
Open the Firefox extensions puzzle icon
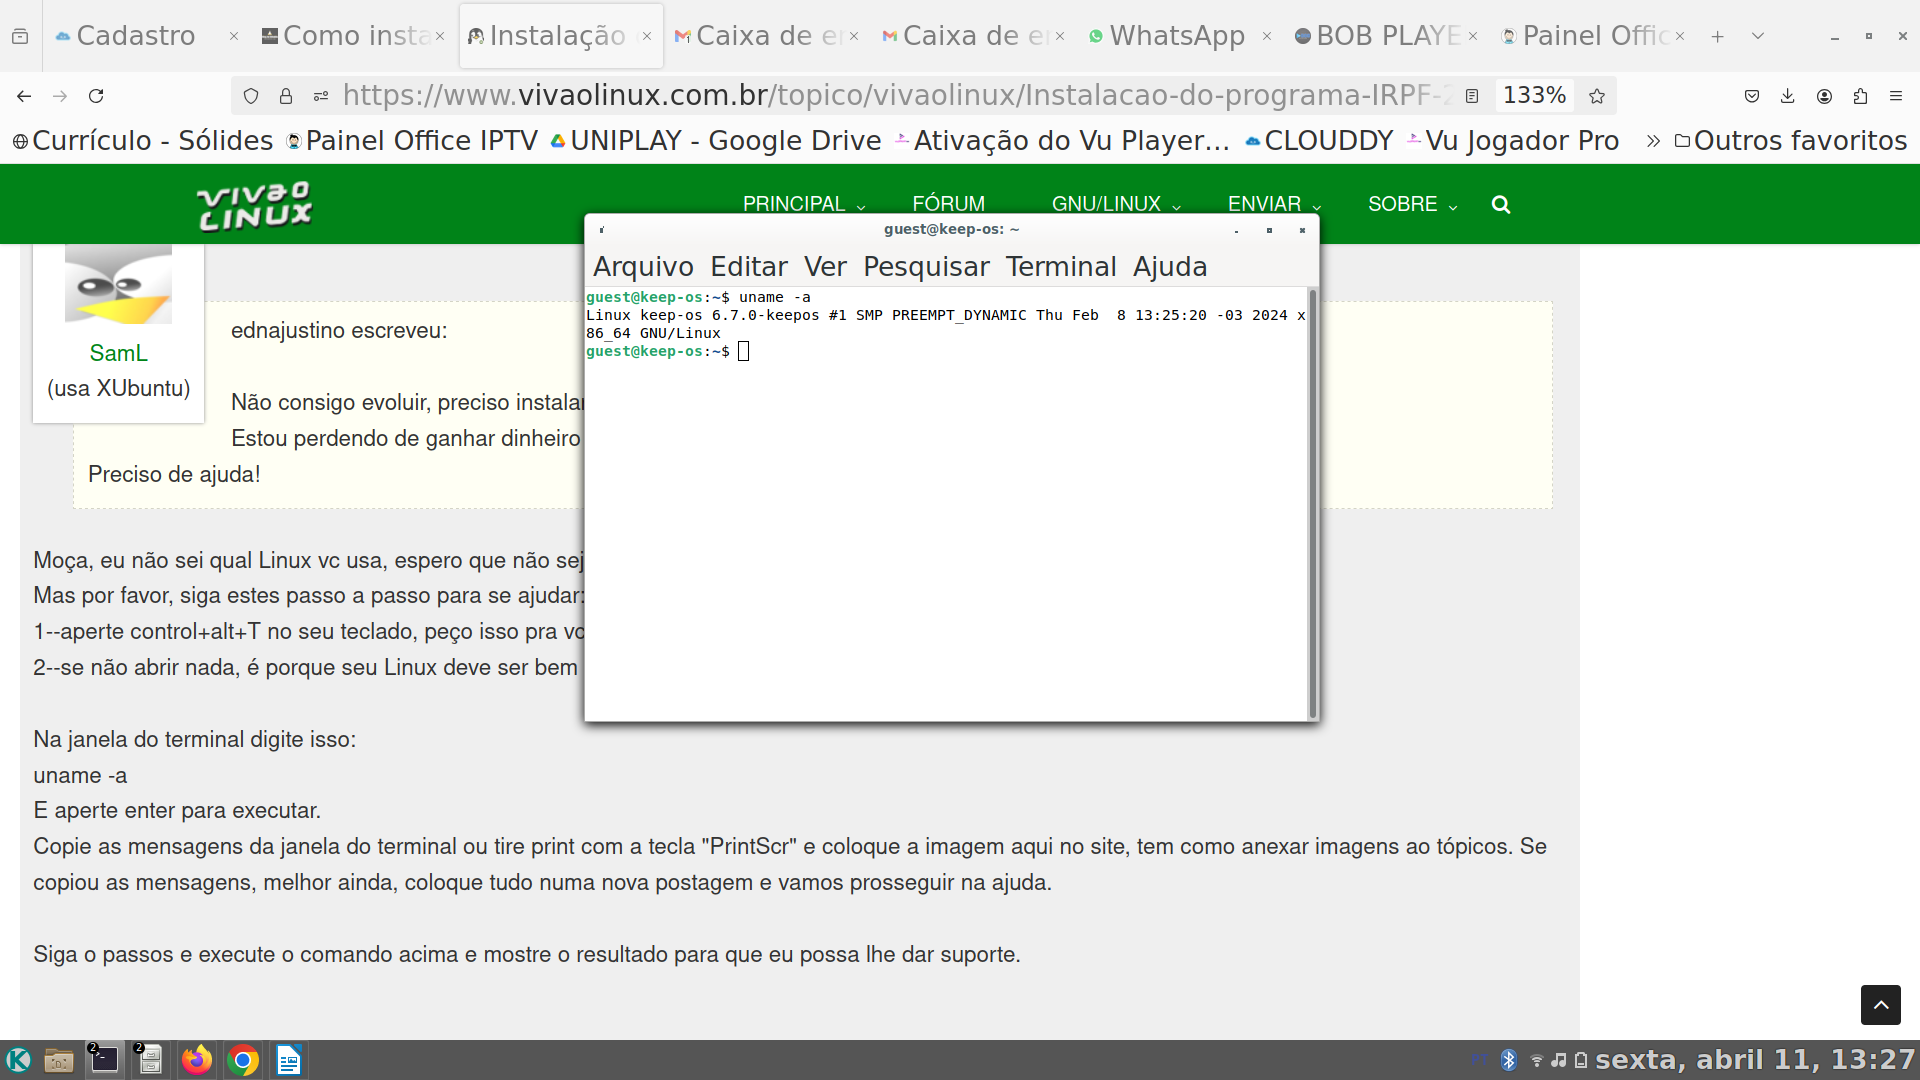click(x=1860, y=96)
